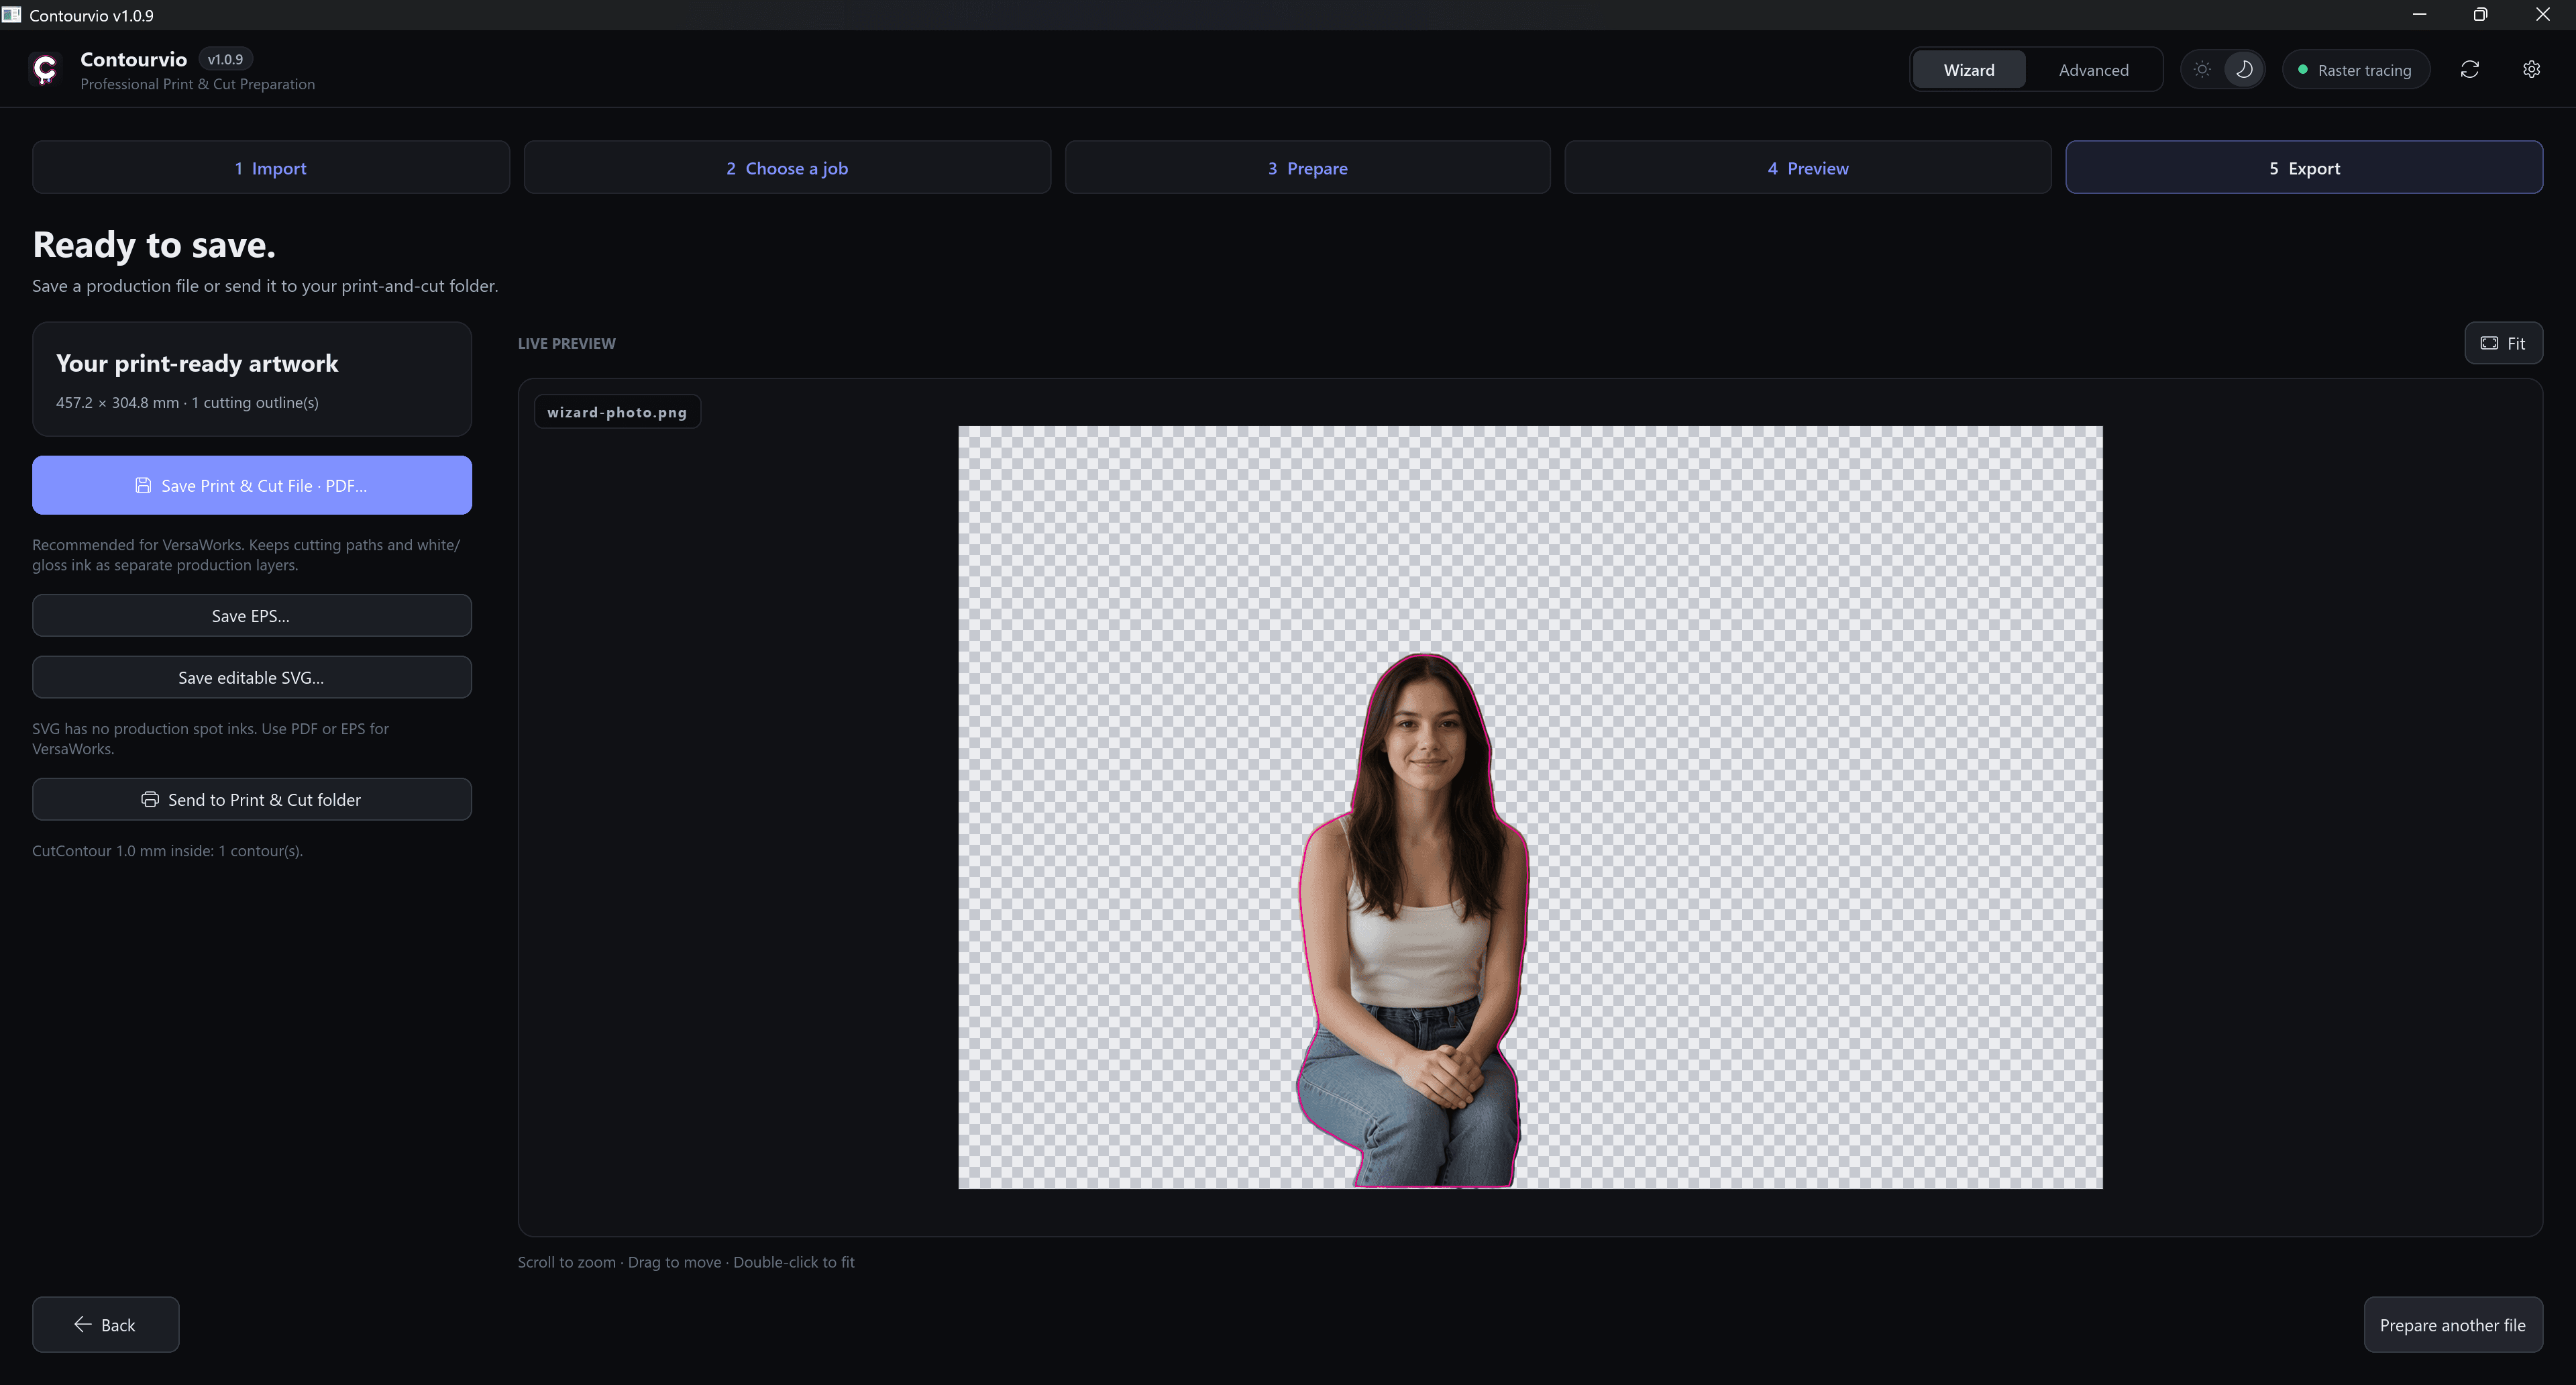
Task: Fit the live preview to view
Action: point(2503,344)
